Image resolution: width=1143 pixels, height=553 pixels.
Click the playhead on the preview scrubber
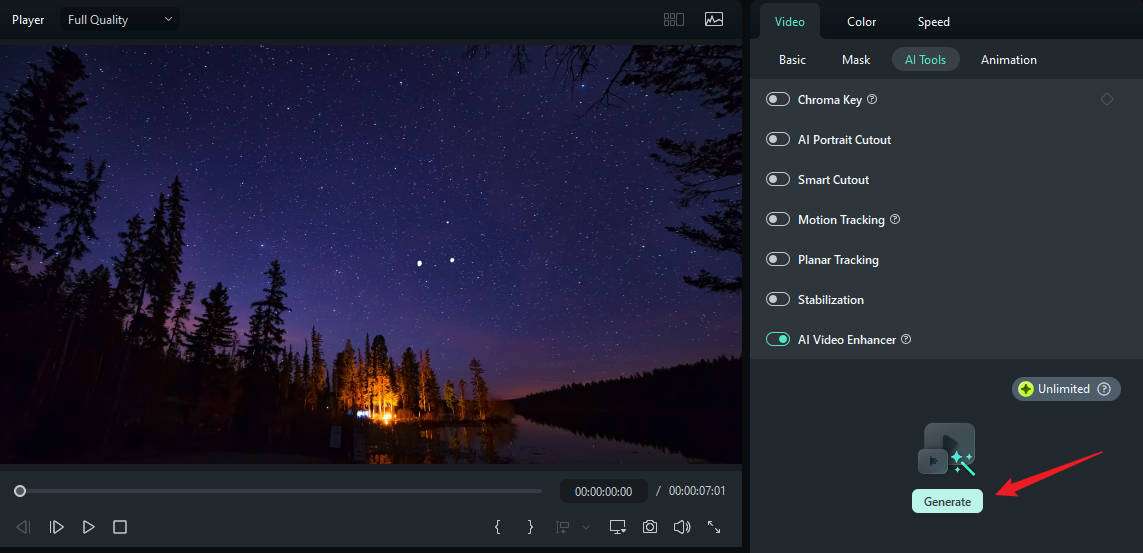20,491
